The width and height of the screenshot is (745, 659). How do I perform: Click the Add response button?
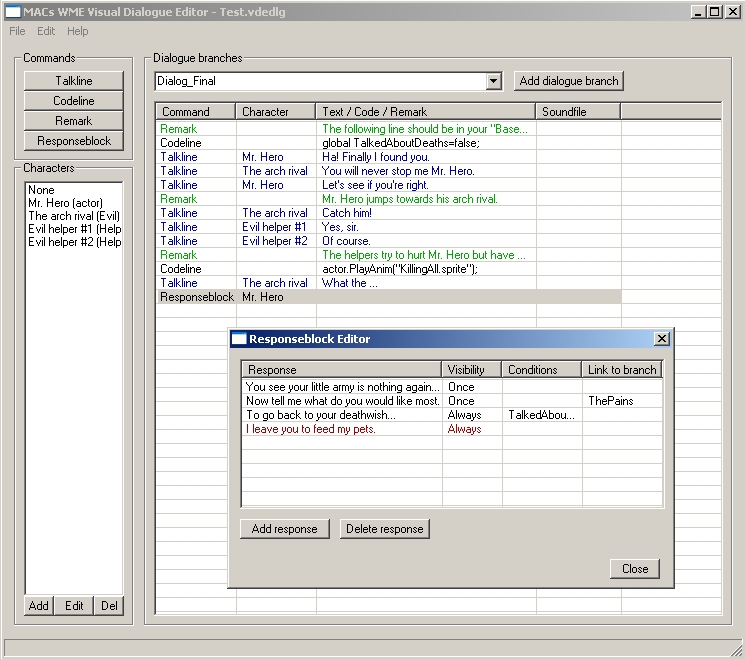(x=285, y=529)
